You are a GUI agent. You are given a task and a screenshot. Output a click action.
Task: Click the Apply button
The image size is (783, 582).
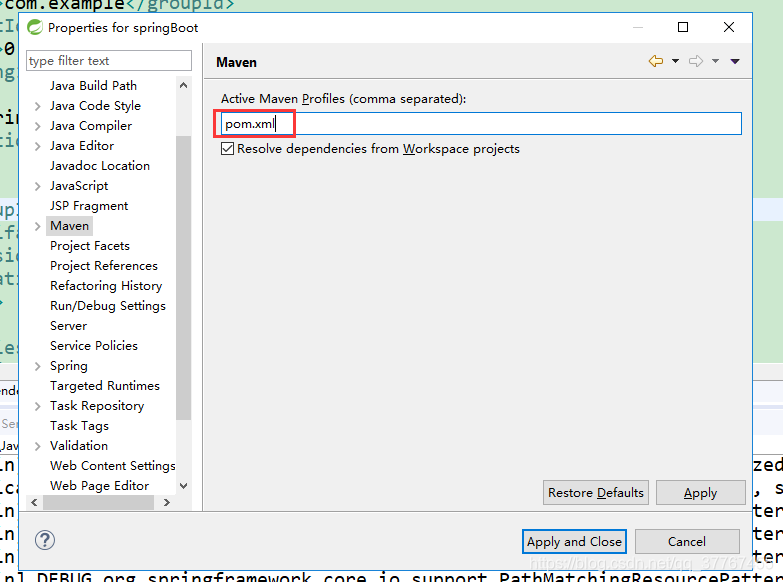701,493
